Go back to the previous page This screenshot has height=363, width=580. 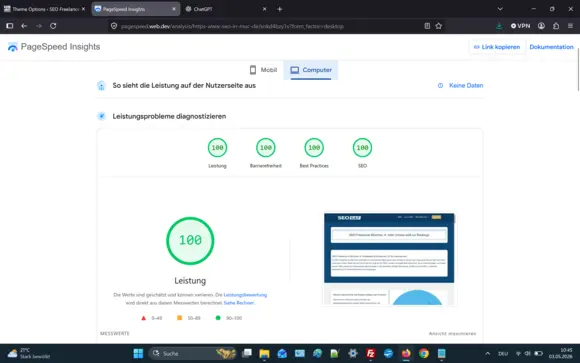click(x=24, y=26)
